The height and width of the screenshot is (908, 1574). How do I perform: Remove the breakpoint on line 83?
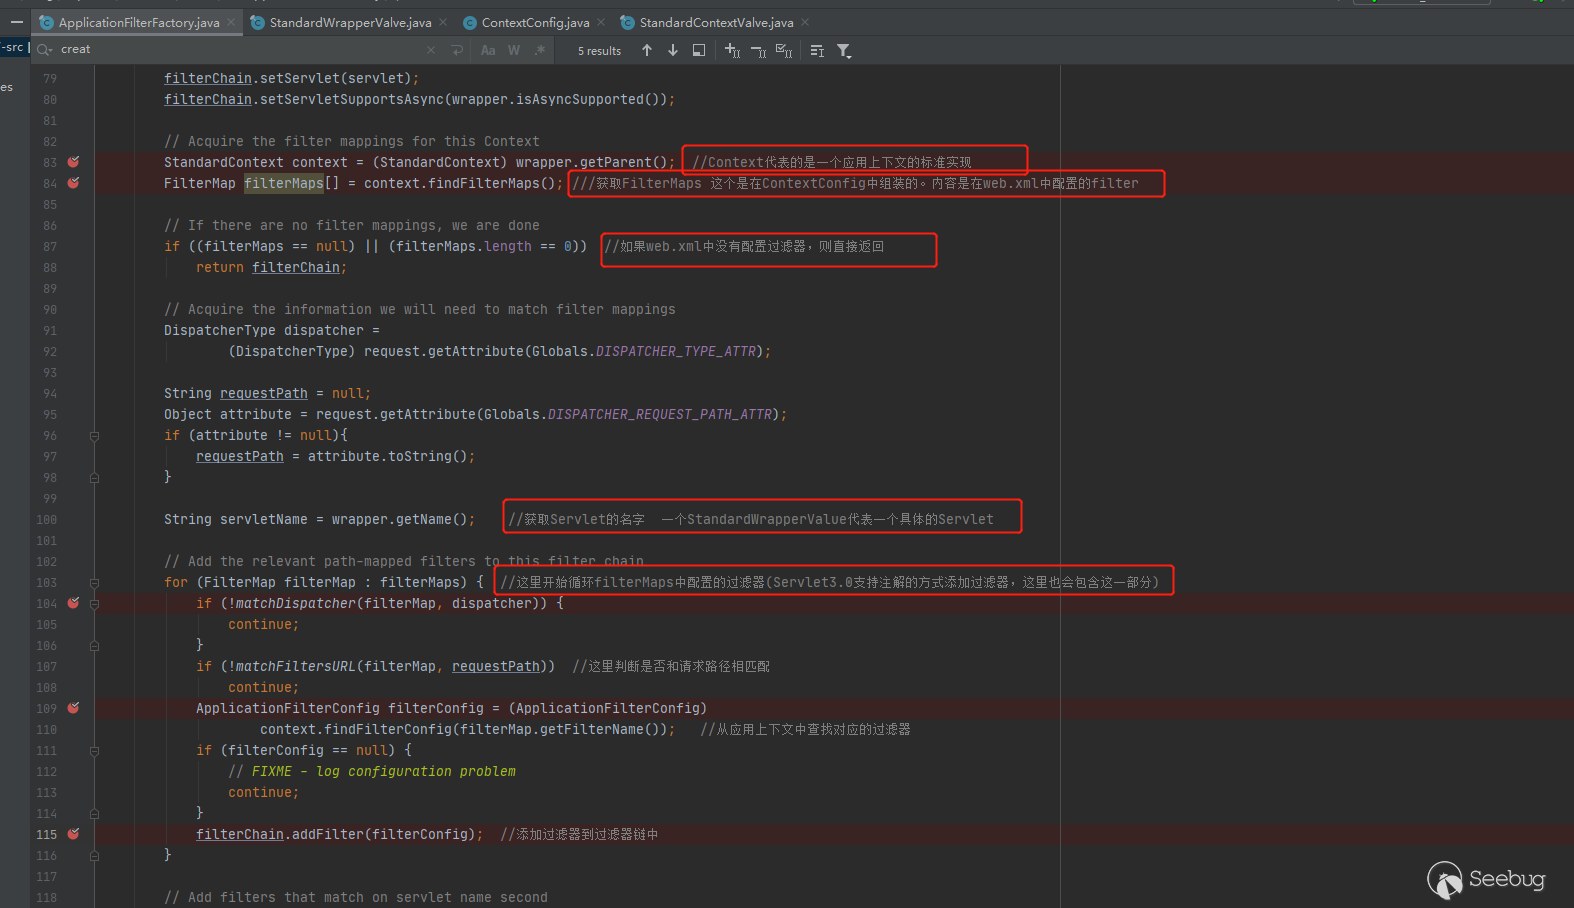click(x=73, y=162)
